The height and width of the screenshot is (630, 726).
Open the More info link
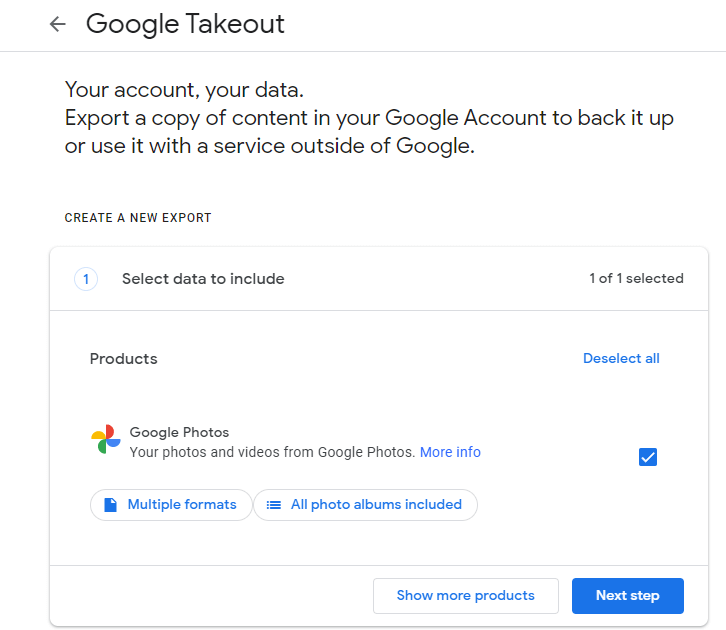450,452
